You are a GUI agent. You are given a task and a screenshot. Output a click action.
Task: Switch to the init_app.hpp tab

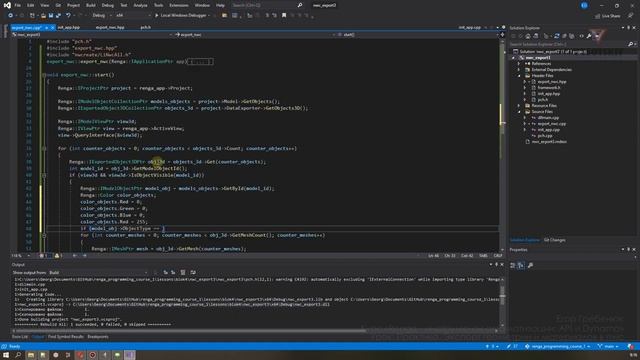click(x=69, y=27)
